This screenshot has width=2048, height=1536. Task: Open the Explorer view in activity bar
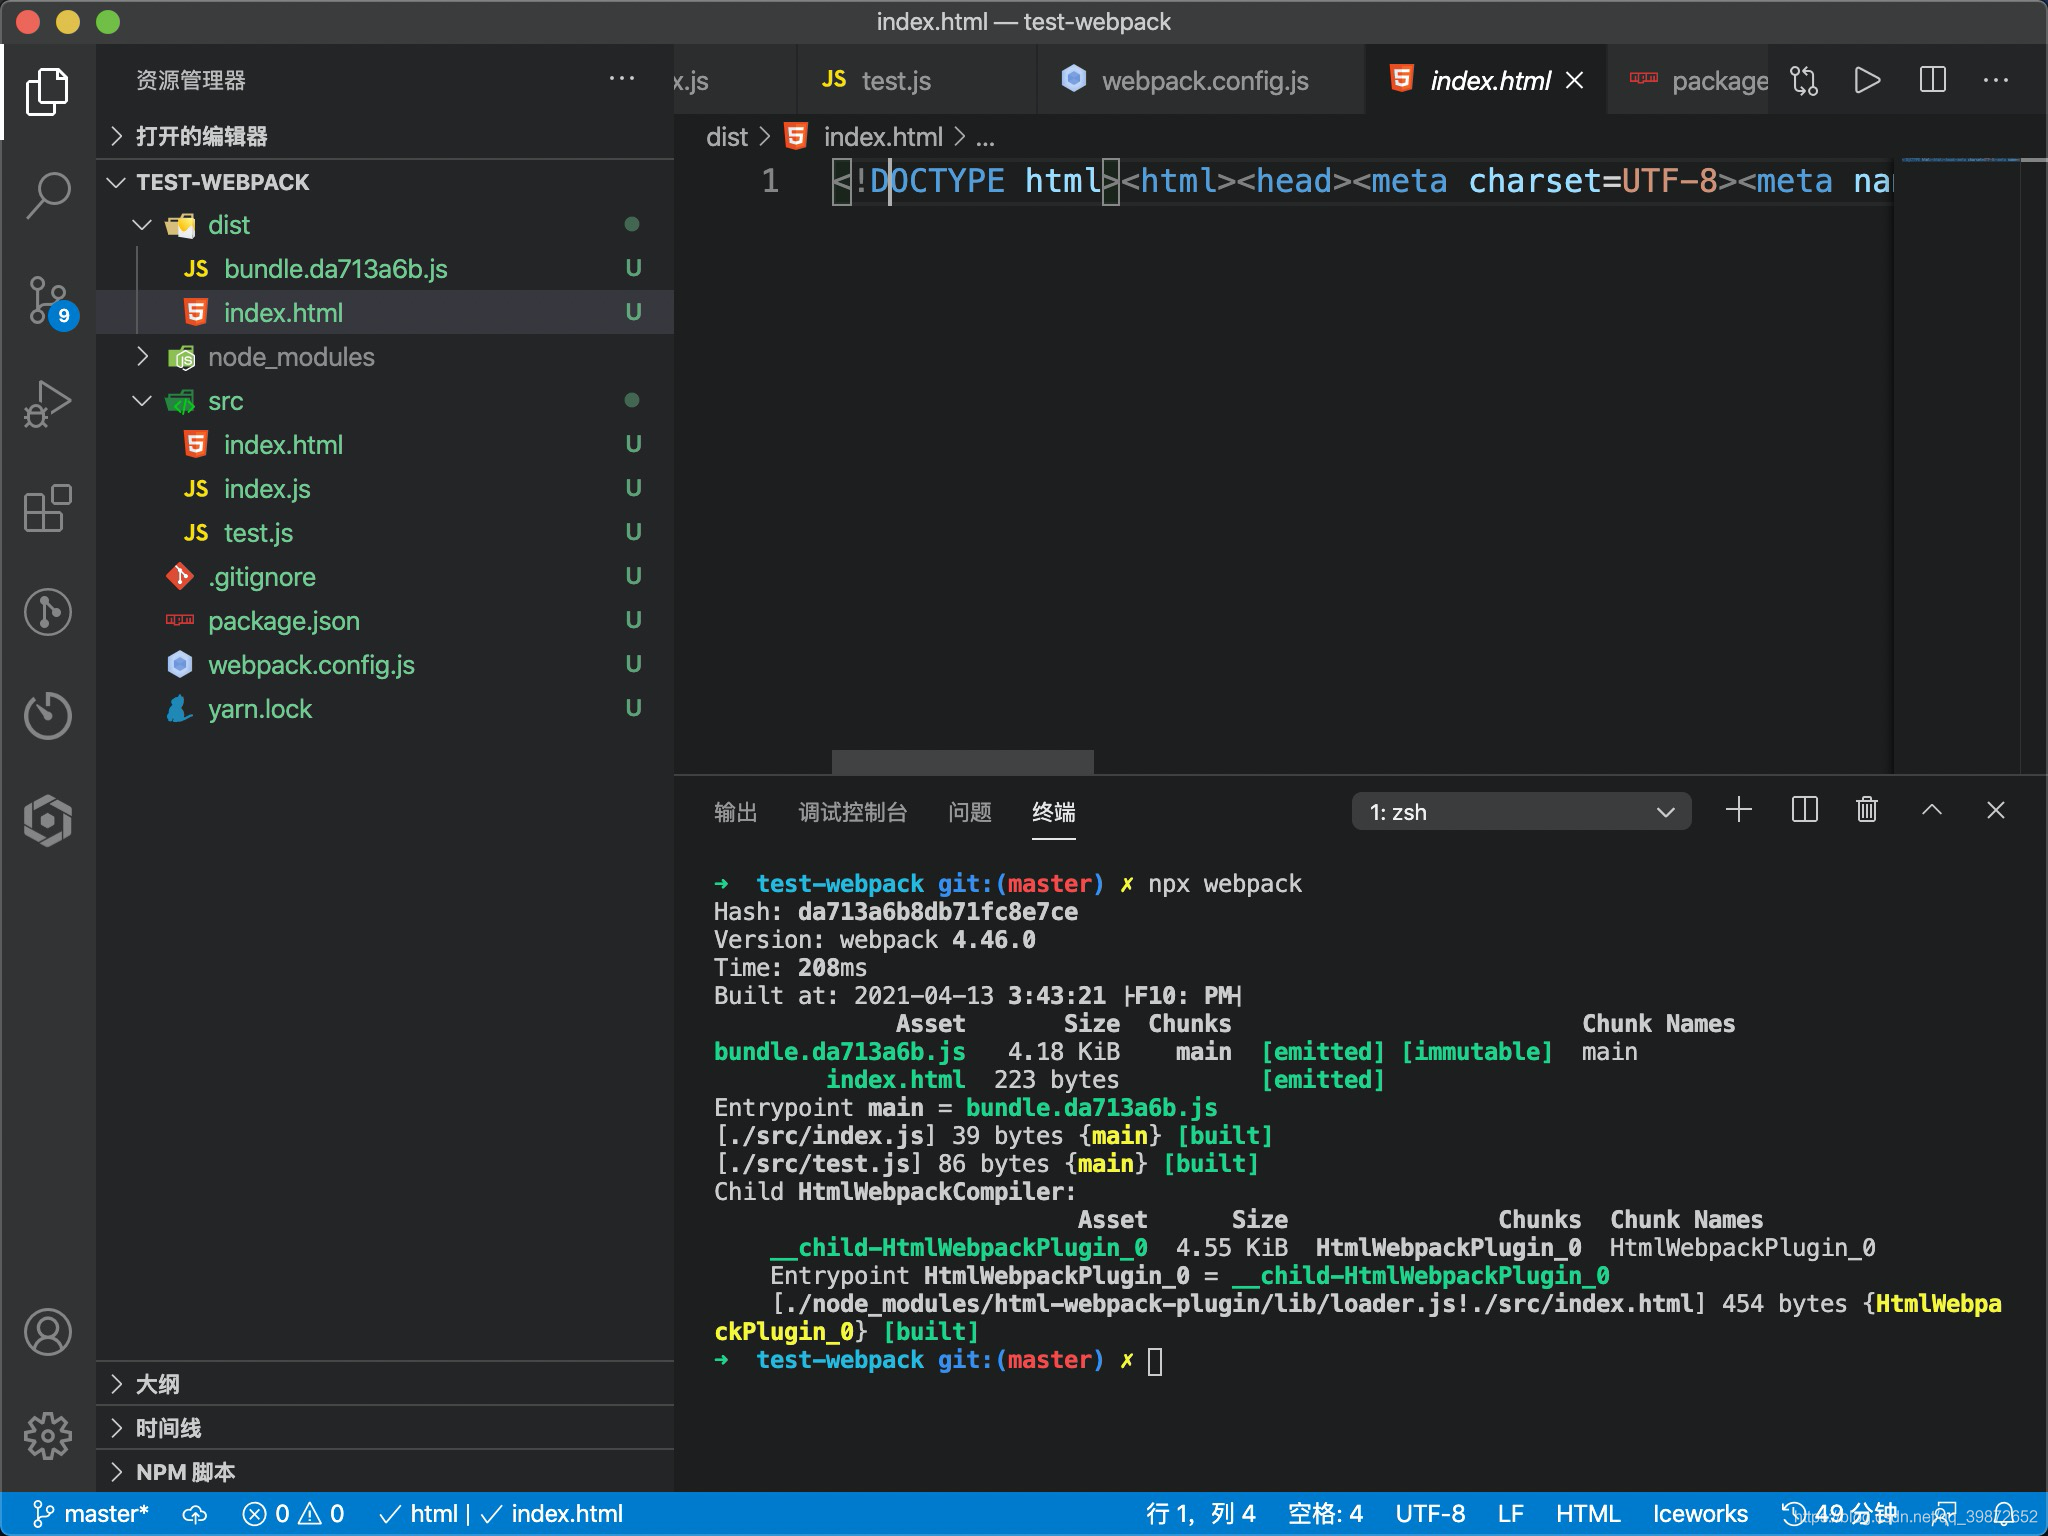tap(47, 92)
